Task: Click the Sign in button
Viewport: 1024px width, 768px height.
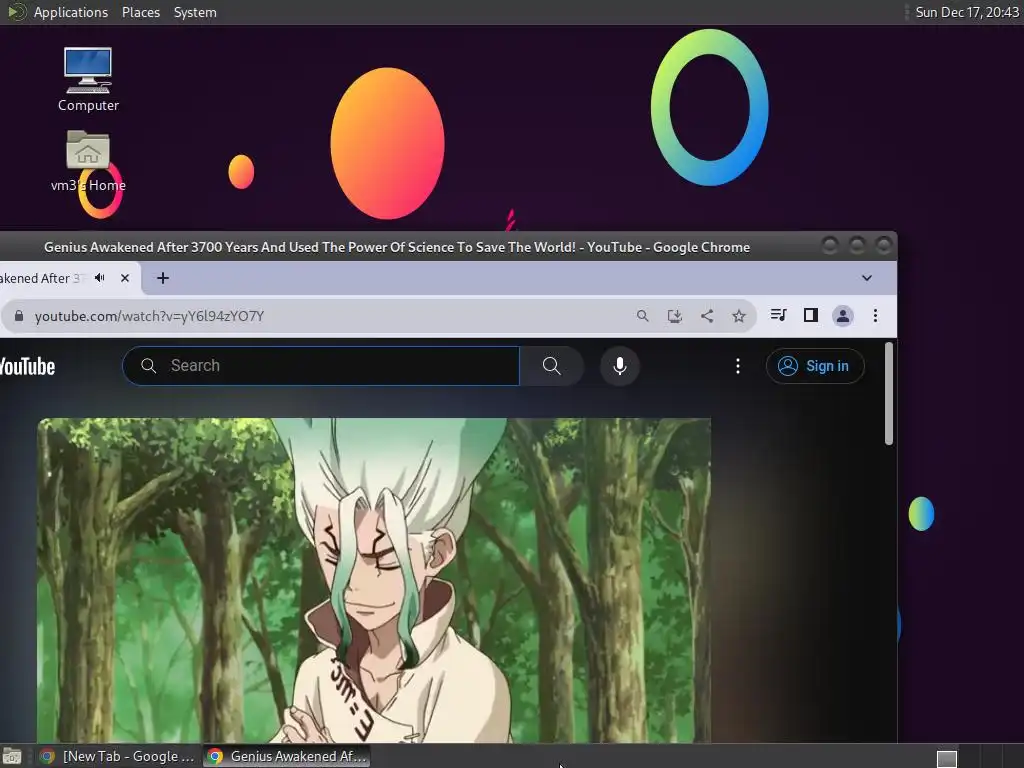Action: 815,366
